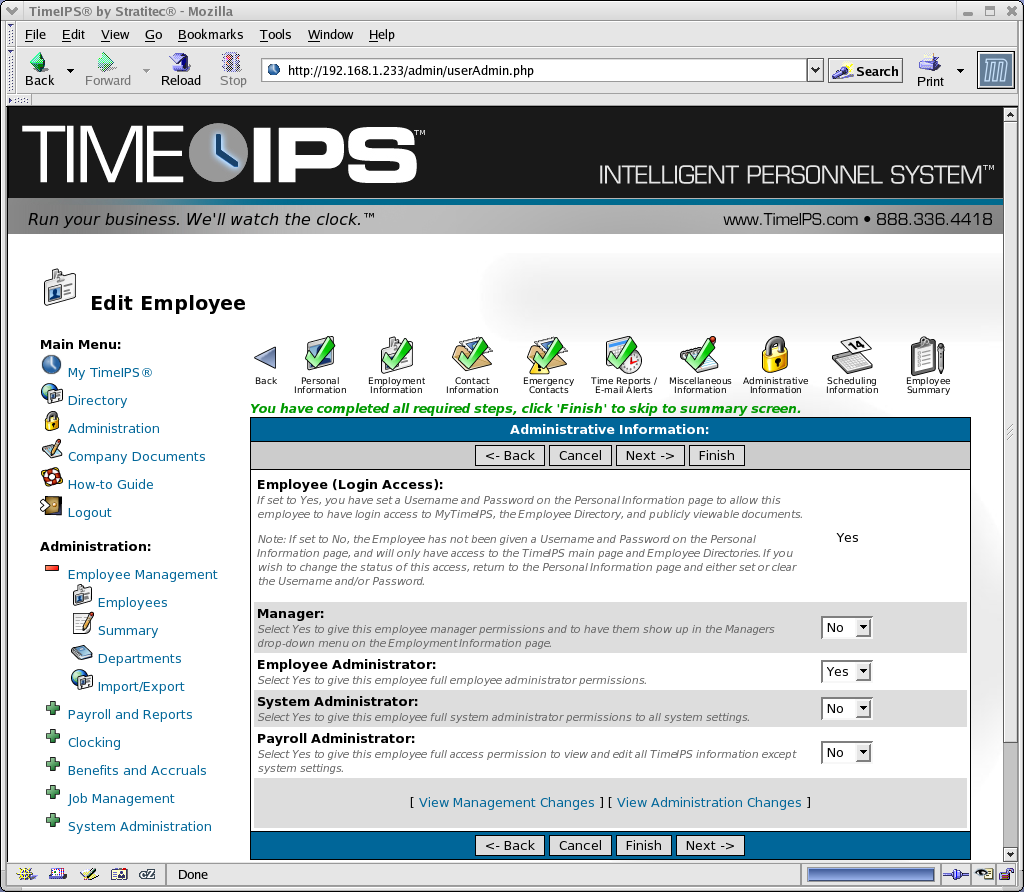1024x892 pixels.
Task: Click the Stop loading icon
Action: coord(232,63)
